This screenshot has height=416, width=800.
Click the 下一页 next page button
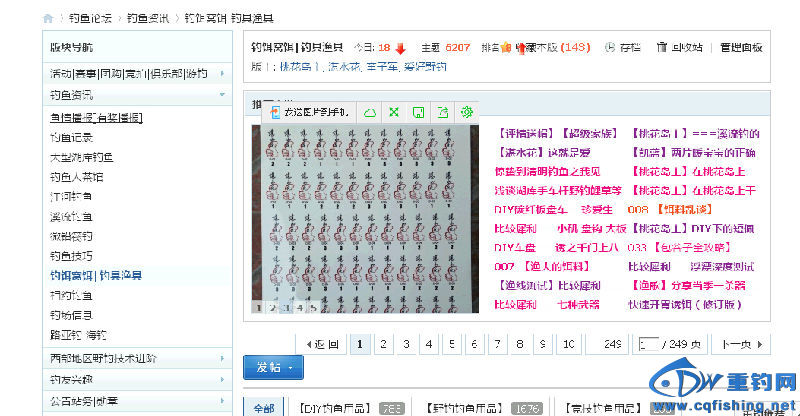point(741,345)
